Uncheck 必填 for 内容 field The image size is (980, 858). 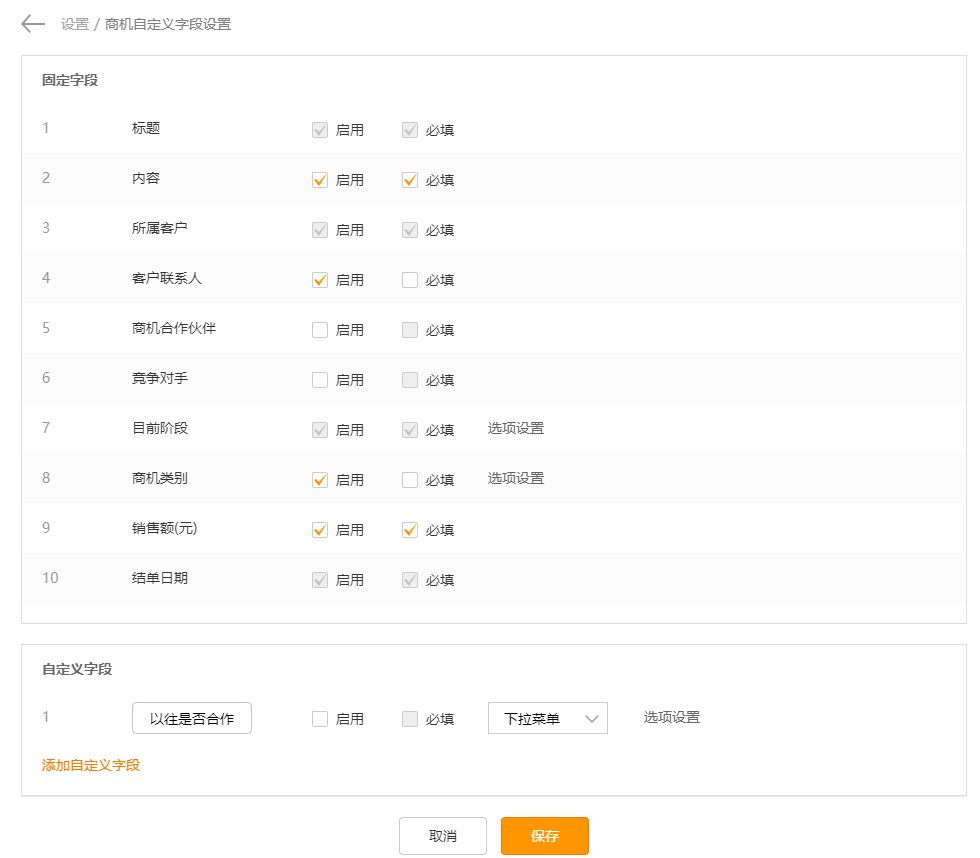tap(410, 180)
